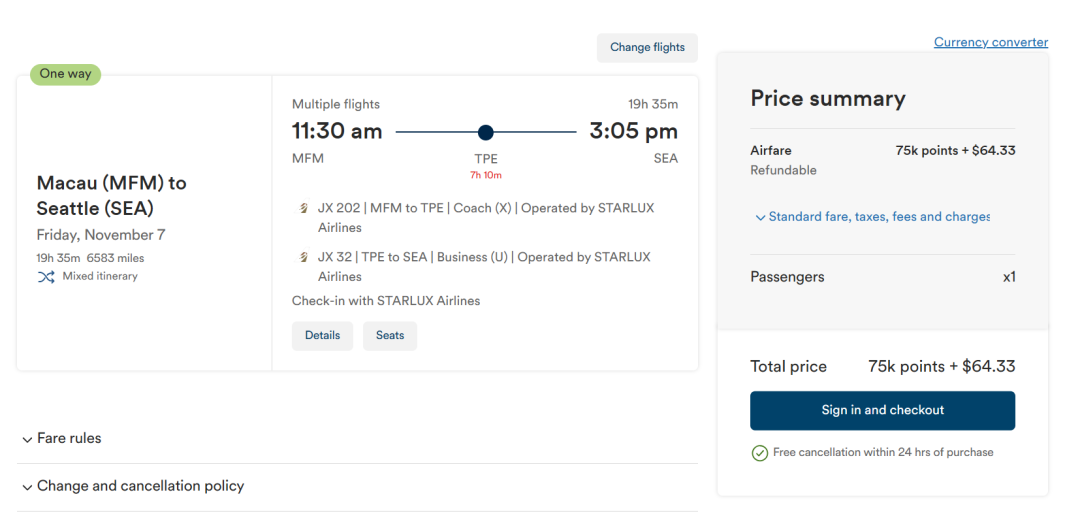1080x522 pixels.
Task: Select the TPE layover dot on timeline
Action: 486,132
